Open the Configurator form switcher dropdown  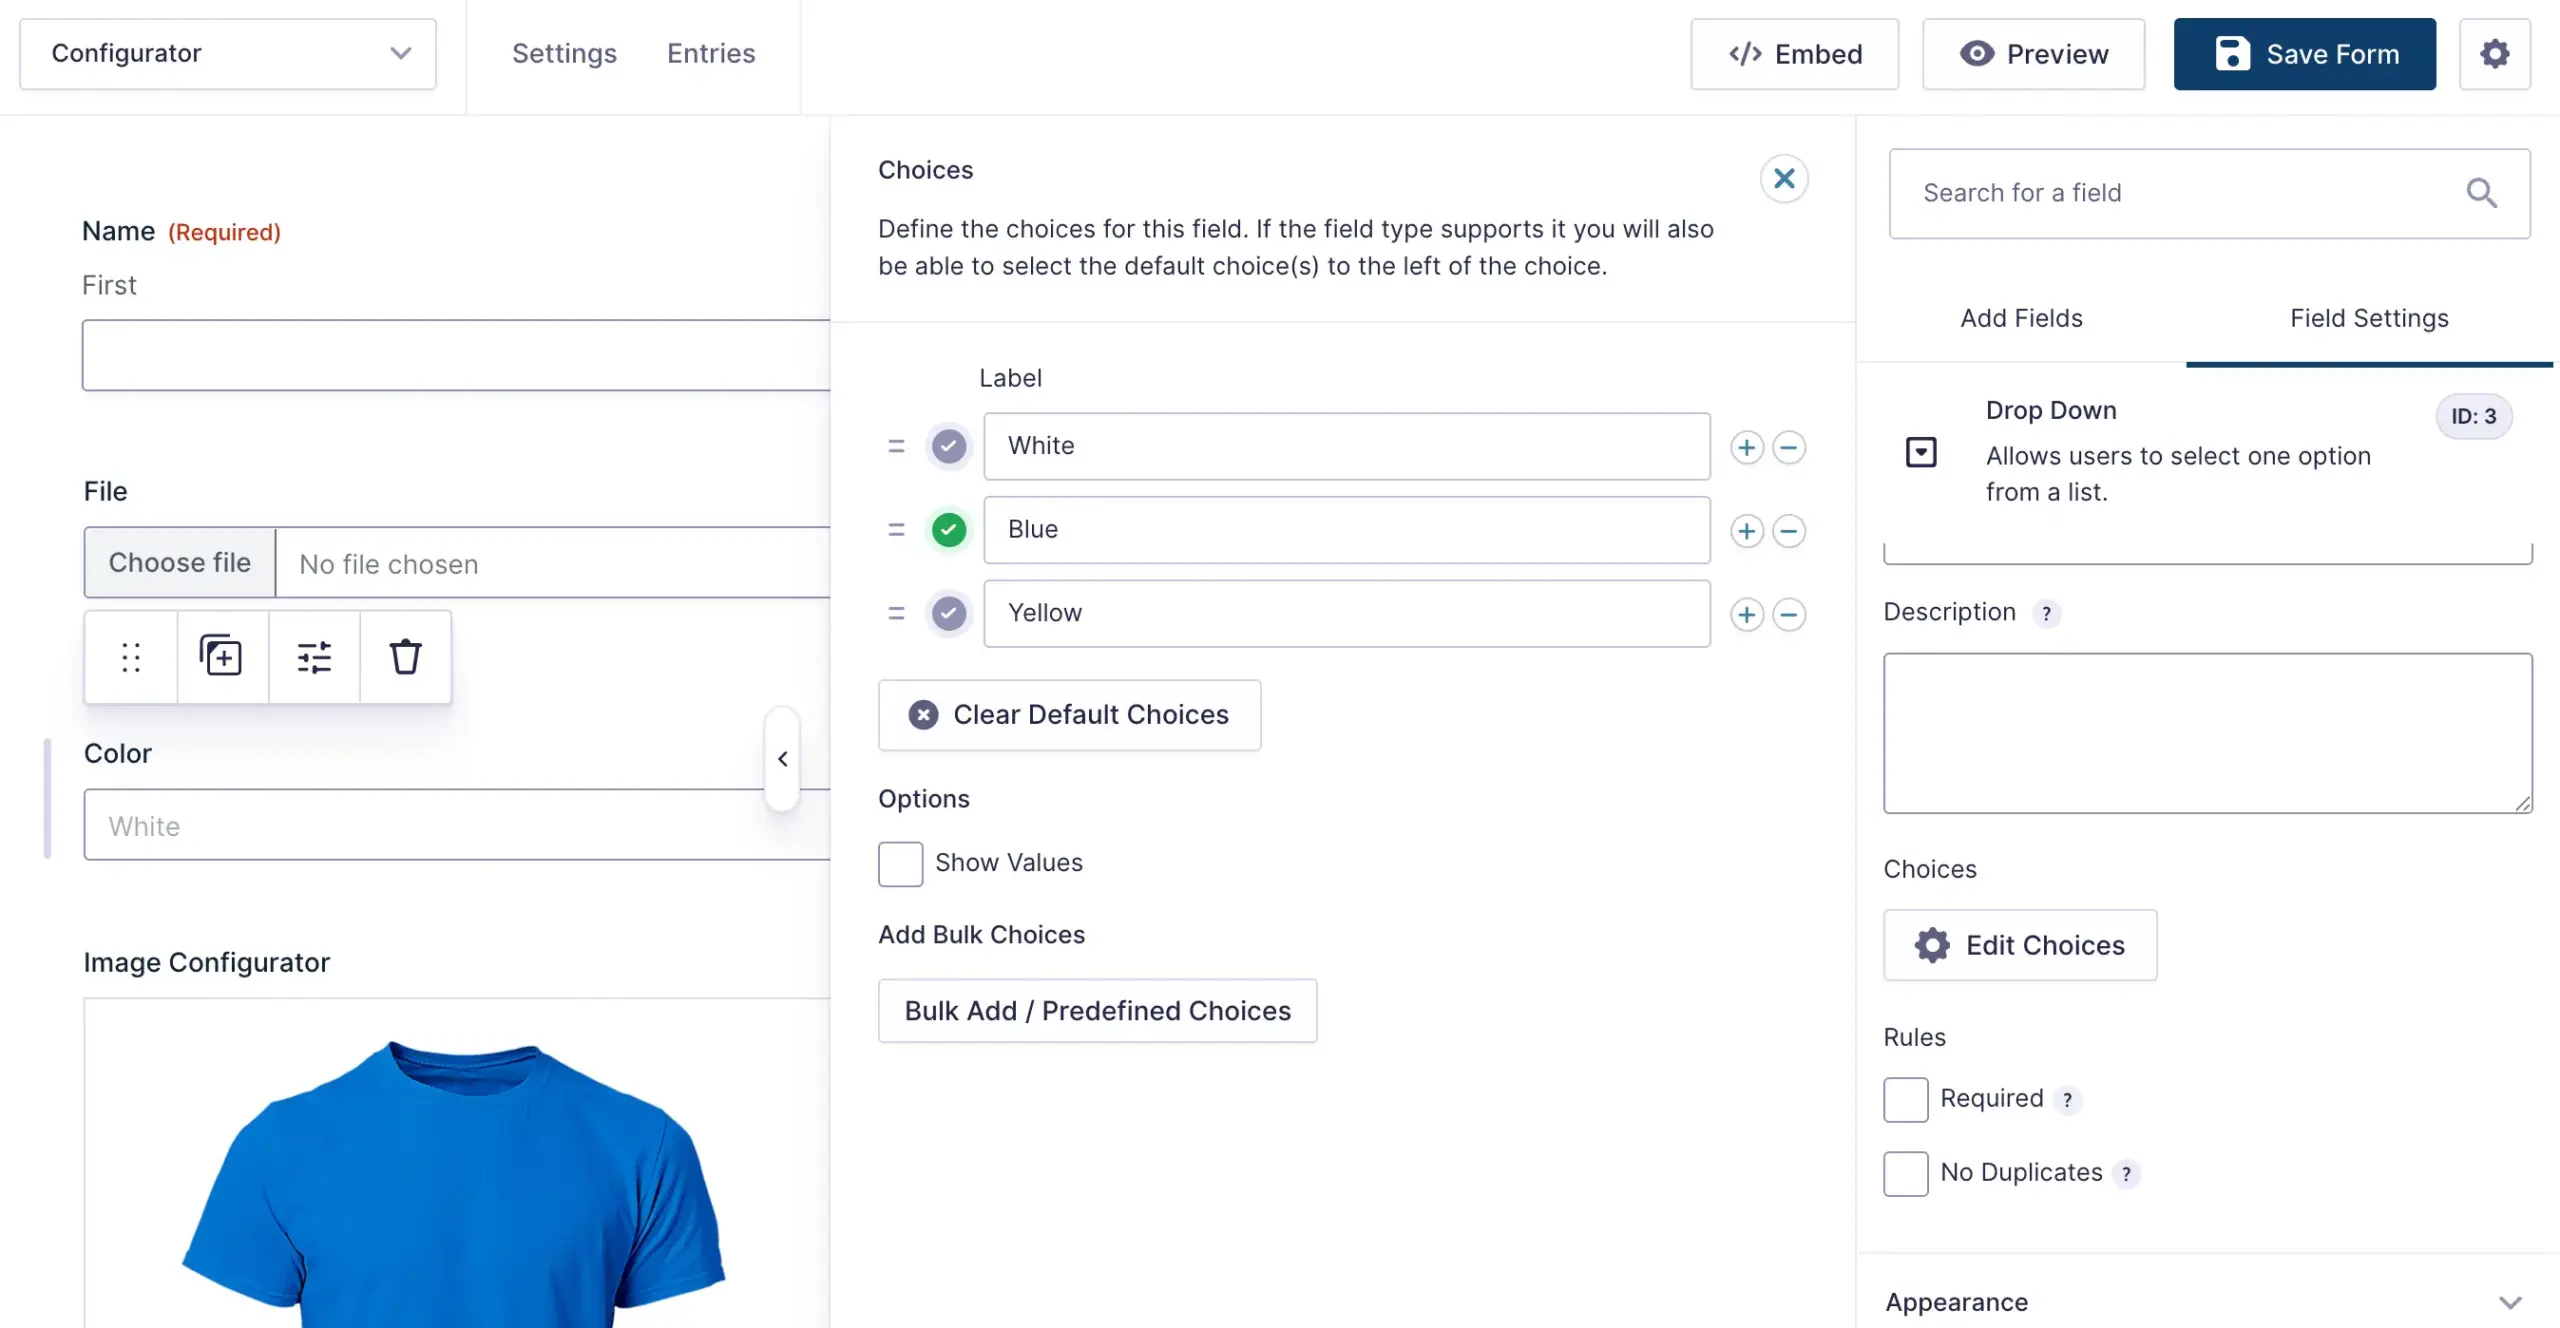(x=228, y=54)
